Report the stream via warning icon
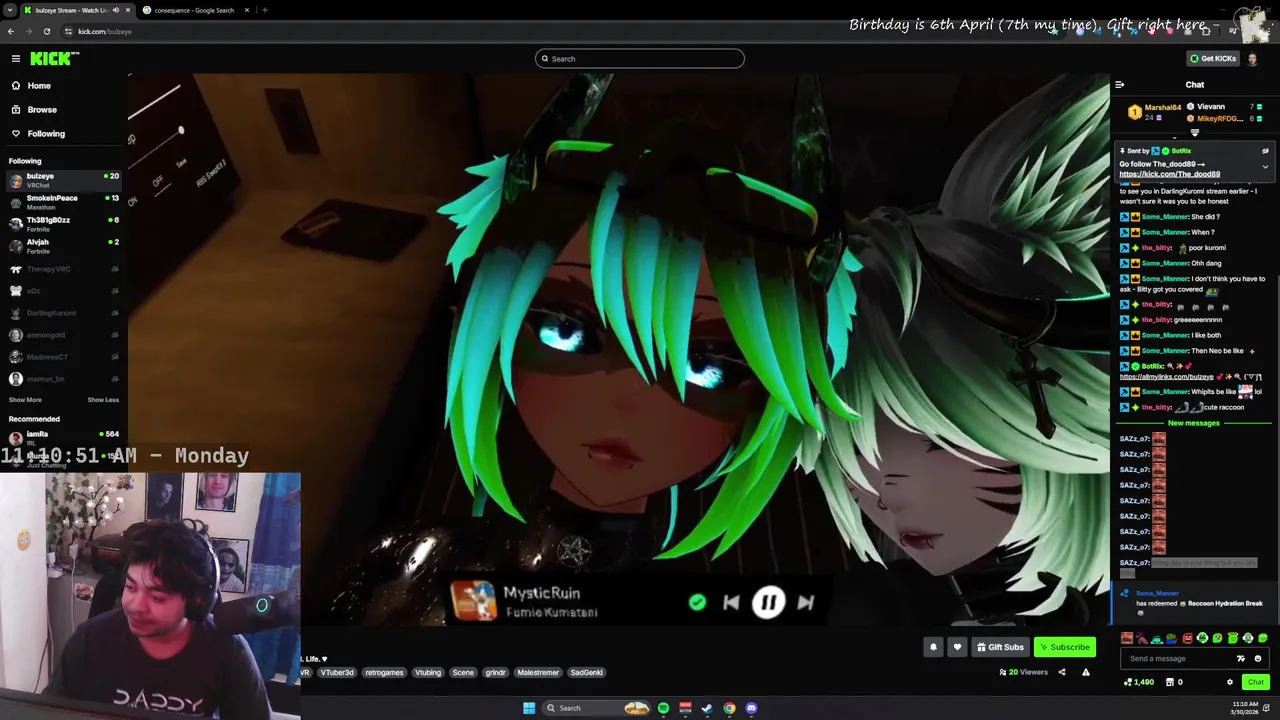Screen dimensions: 1280x720 (1086, 672)
